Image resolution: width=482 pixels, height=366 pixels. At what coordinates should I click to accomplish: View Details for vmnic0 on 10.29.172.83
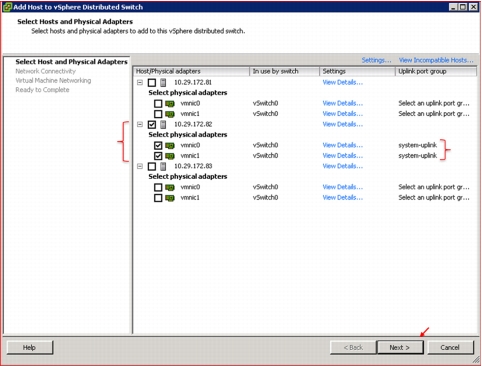click(343, 187)
